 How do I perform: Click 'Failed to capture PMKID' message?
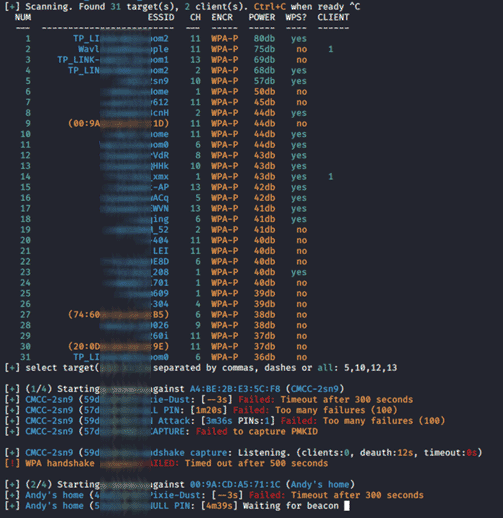click(x=257, y=431)
